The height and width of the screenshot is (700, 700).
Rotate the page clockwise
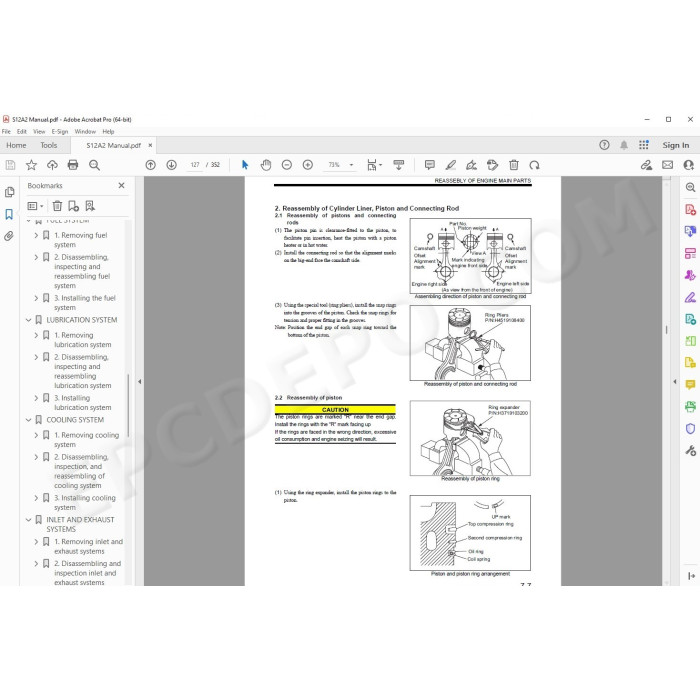click(534, 165)
